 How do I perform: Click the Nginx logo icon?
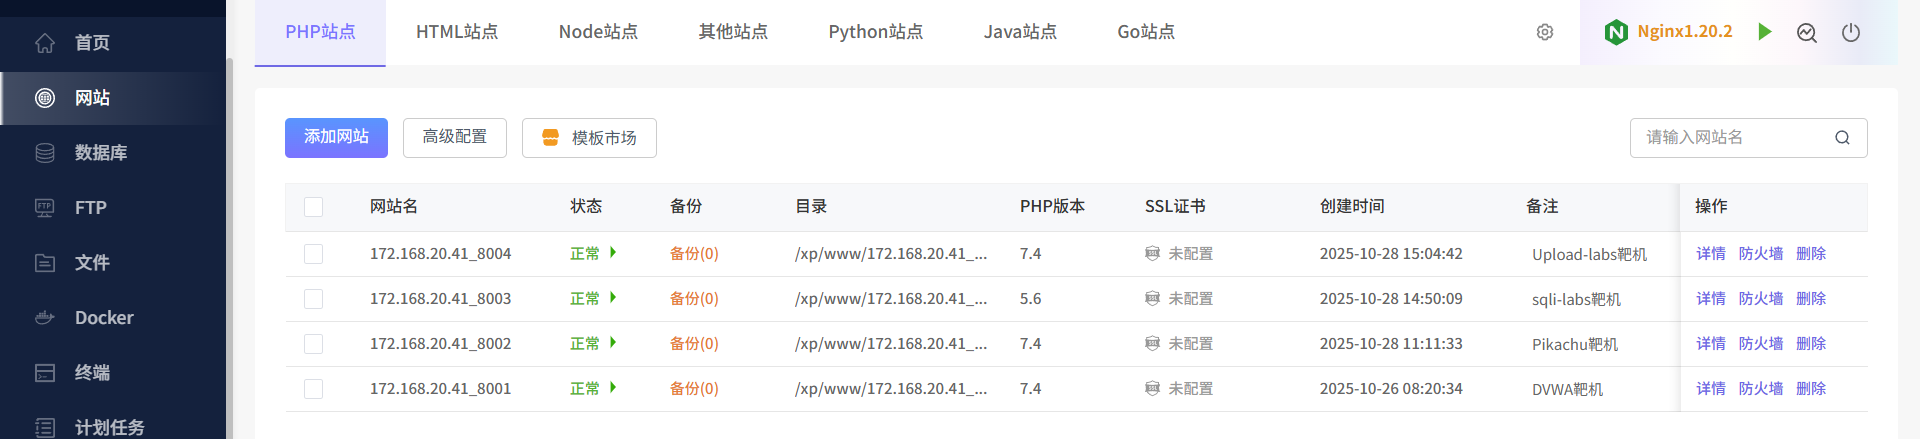1616,32
